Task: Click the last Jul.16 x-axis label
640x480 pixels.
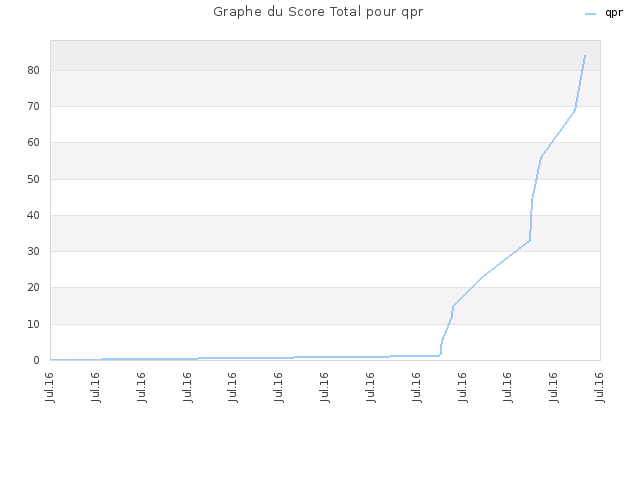Action: (x=600, y=387)
